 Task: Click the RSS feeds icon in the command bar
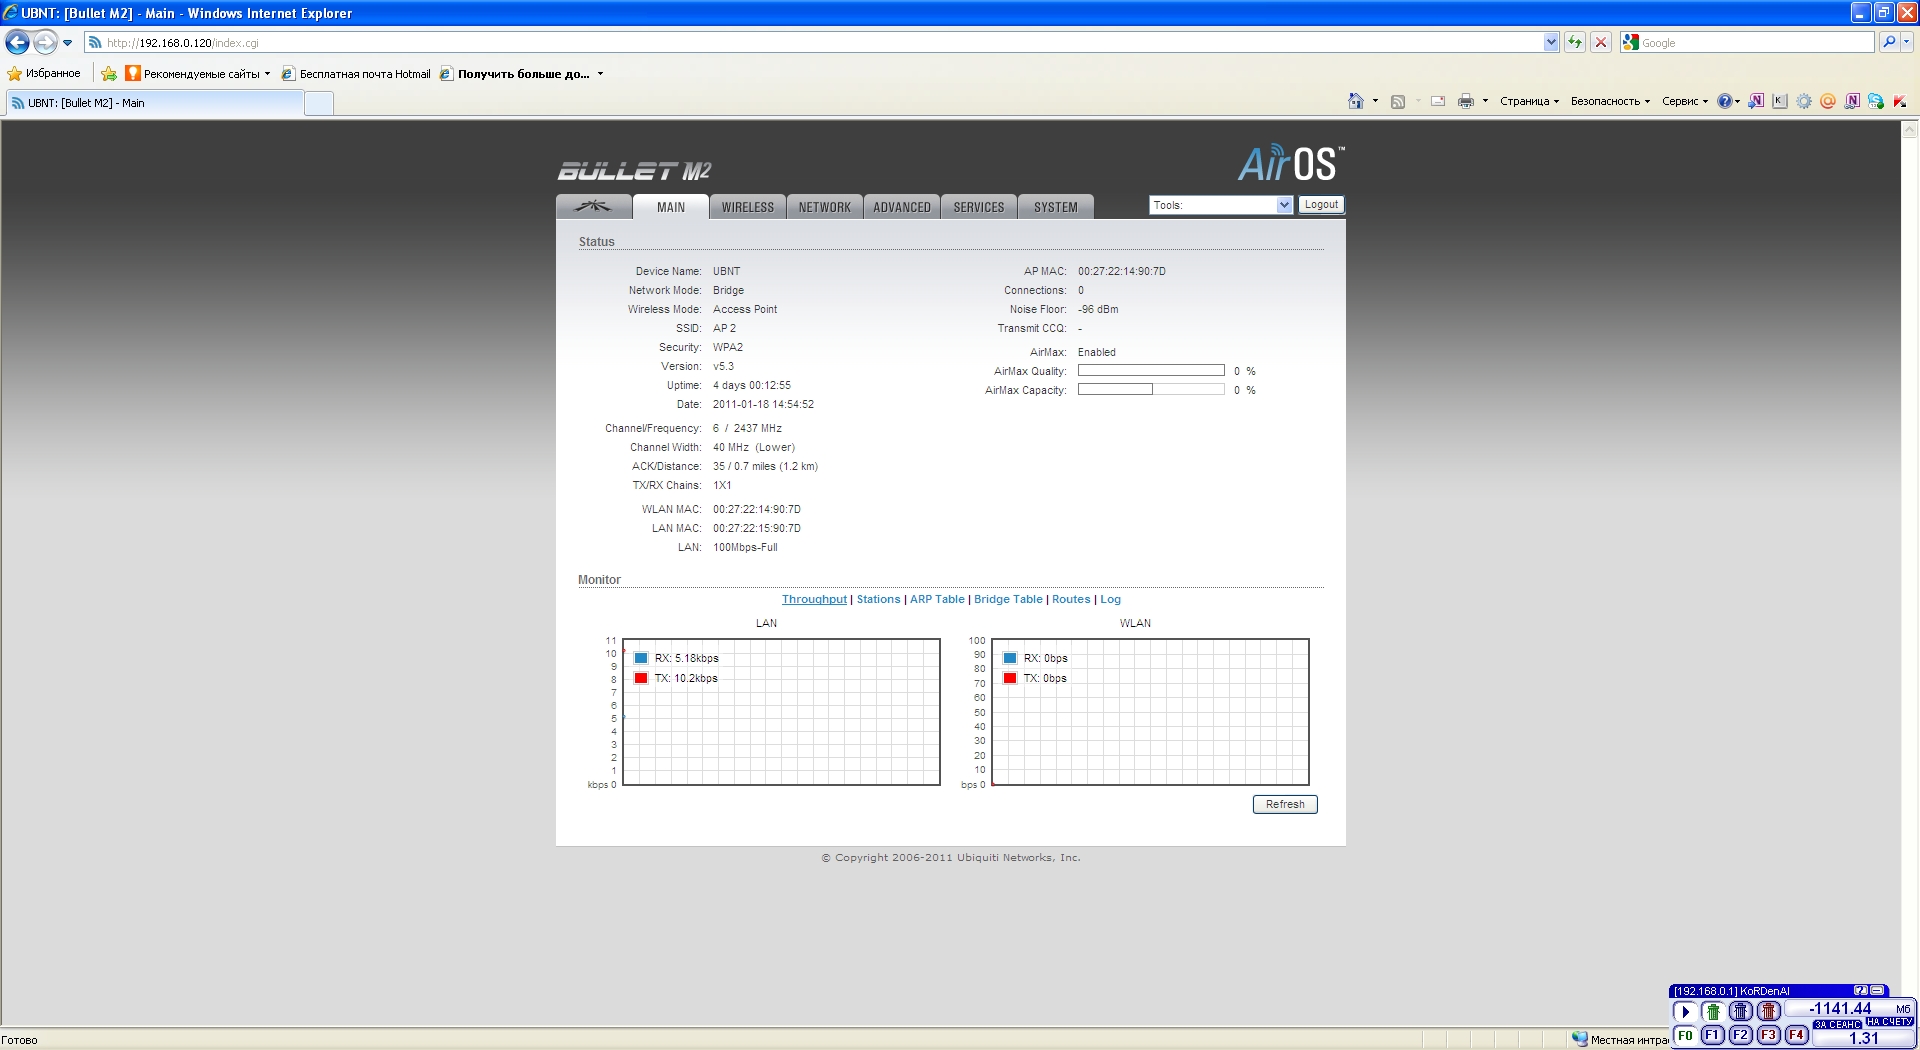click(x=1398, y=101)
